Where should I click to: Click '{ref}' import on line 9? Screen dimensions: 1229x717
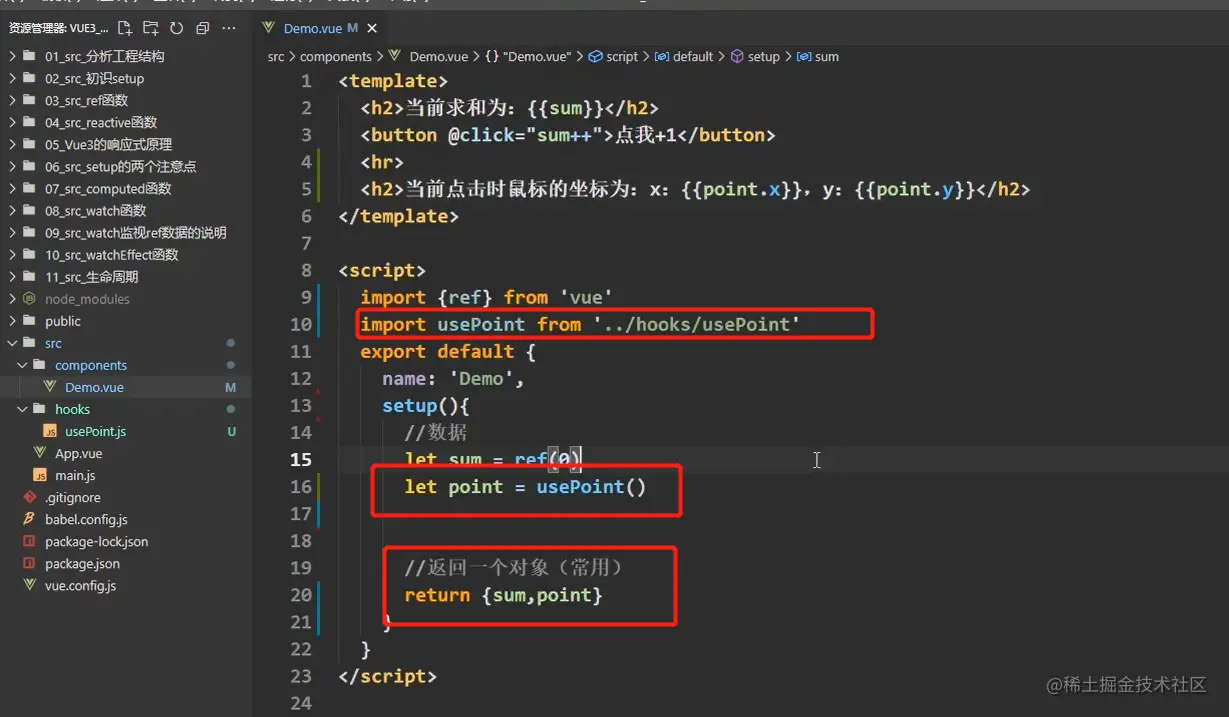465,297
